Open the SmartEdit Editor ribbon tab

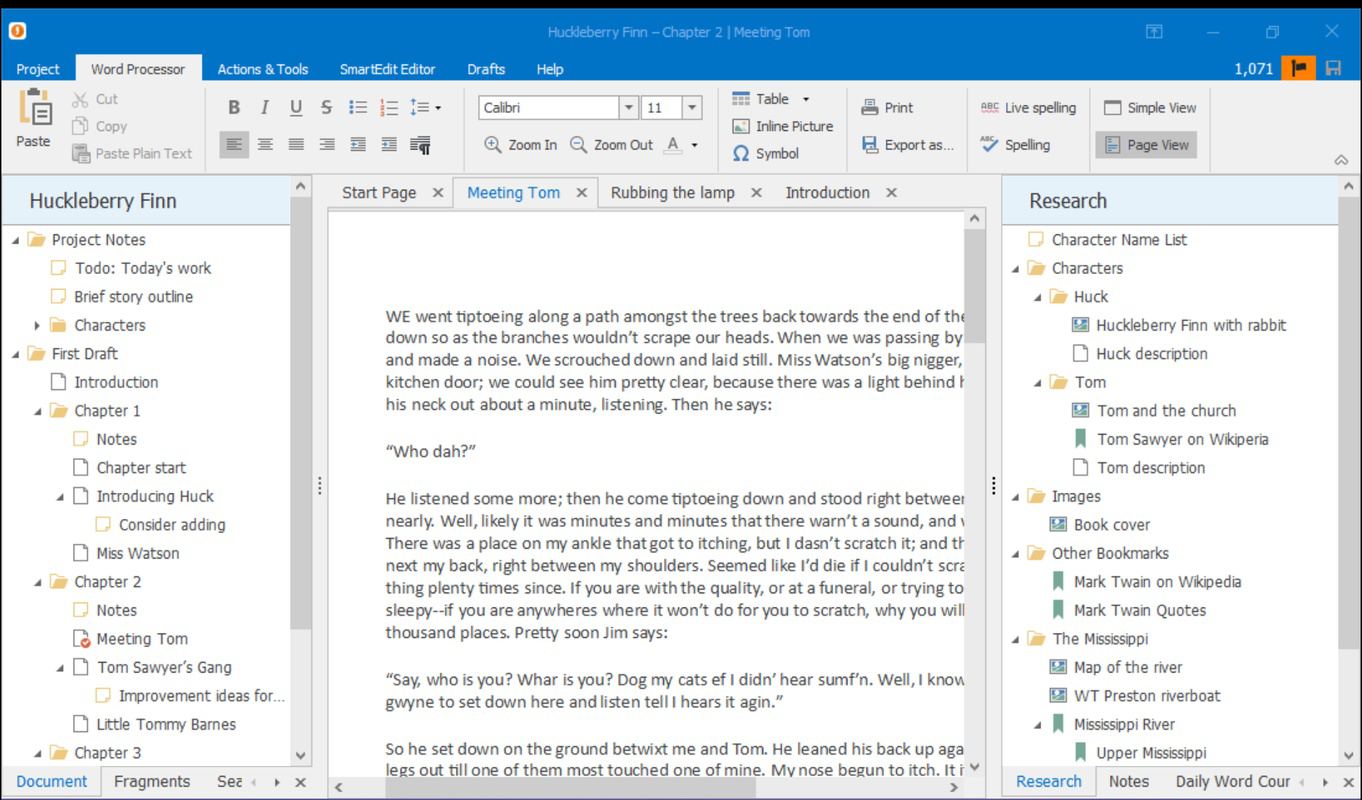pos(388,69)
